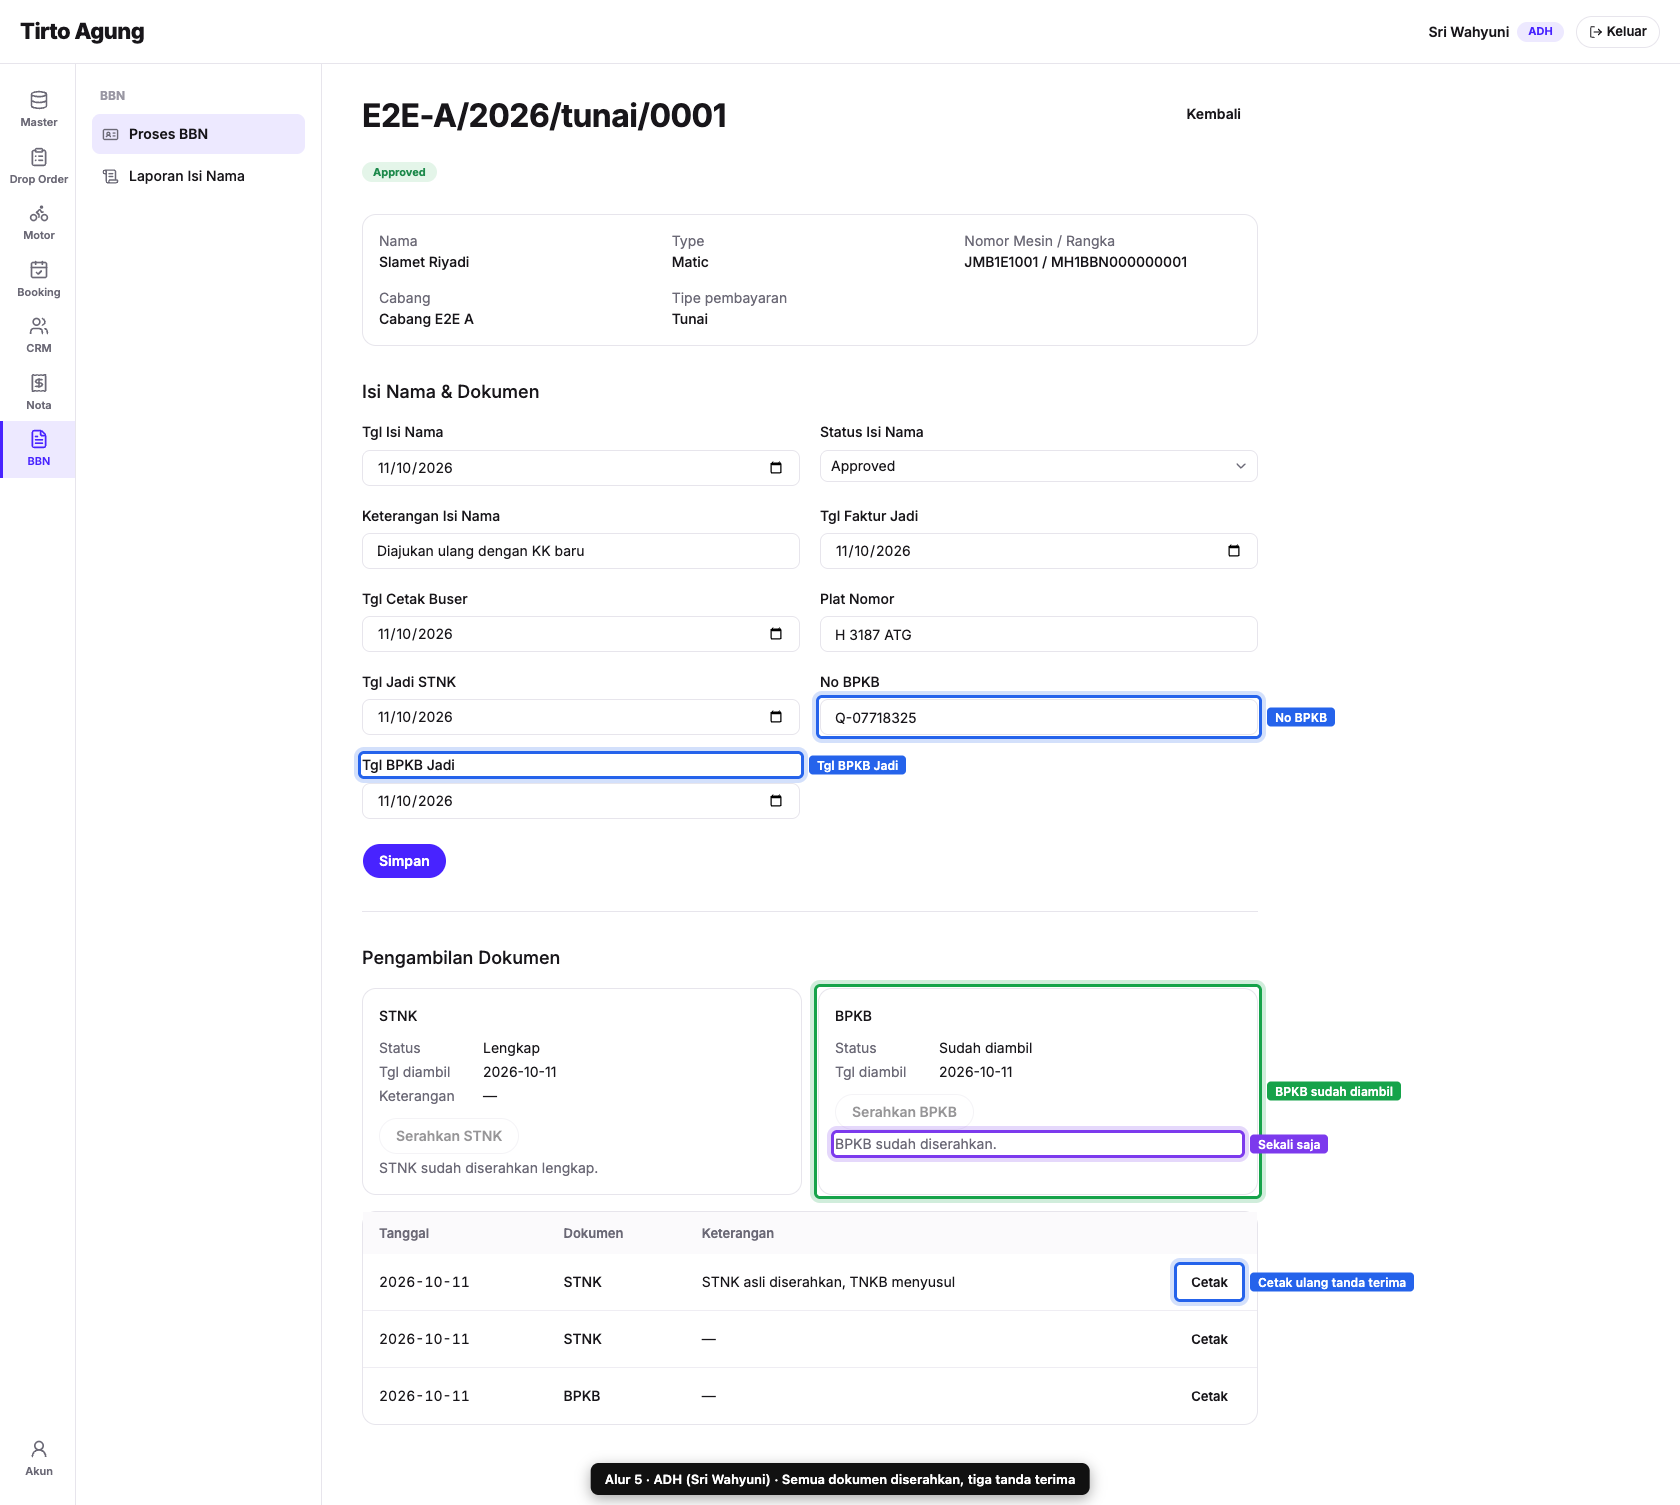Open the Master section icon

pyautogui.click(x=39, y=100)
